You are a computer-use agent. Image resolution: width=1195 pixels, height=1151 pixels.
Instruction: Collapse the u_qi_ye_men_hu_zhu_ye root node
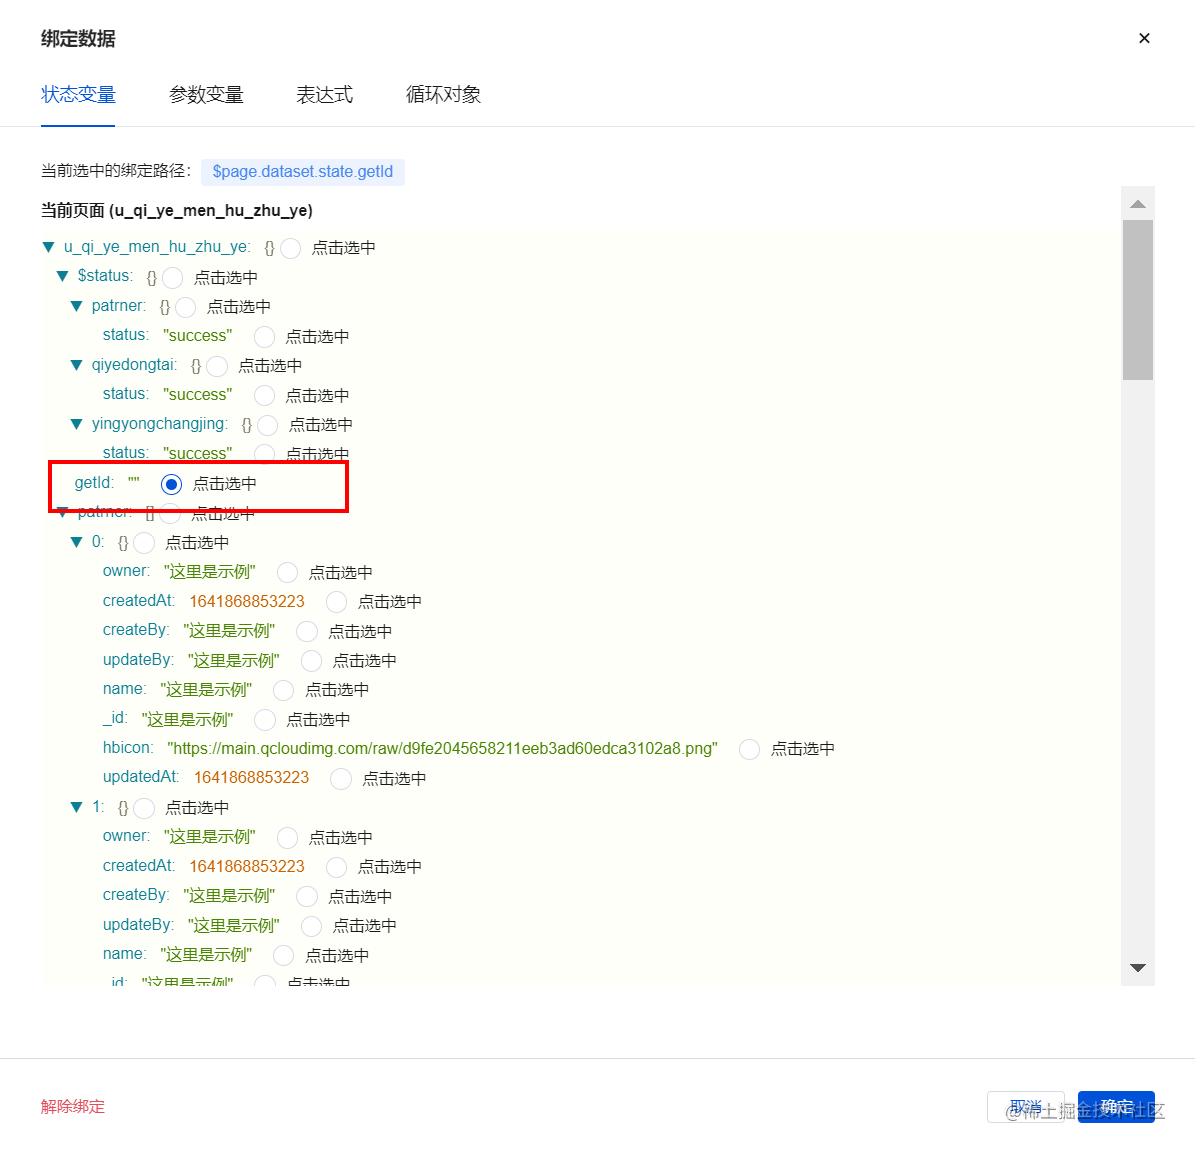(x=49, y=247)
